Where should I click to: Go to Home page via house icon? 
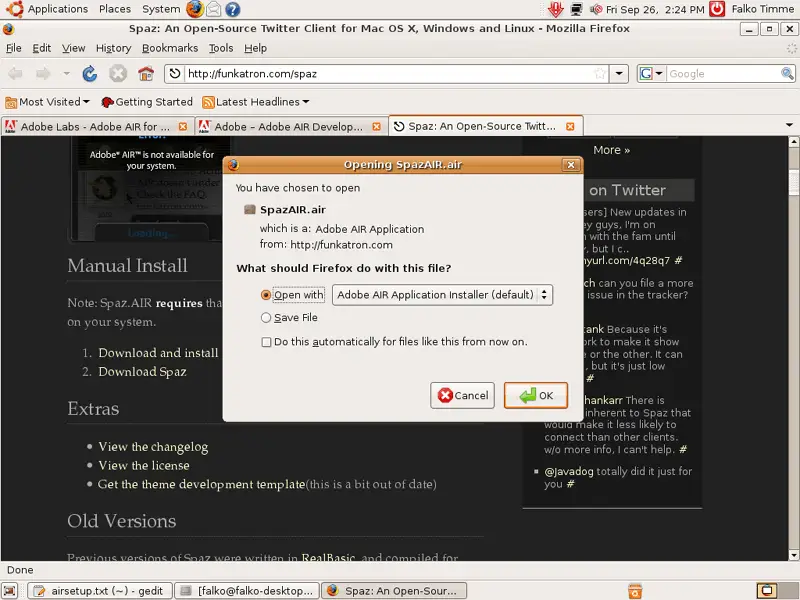click(146, 74)
